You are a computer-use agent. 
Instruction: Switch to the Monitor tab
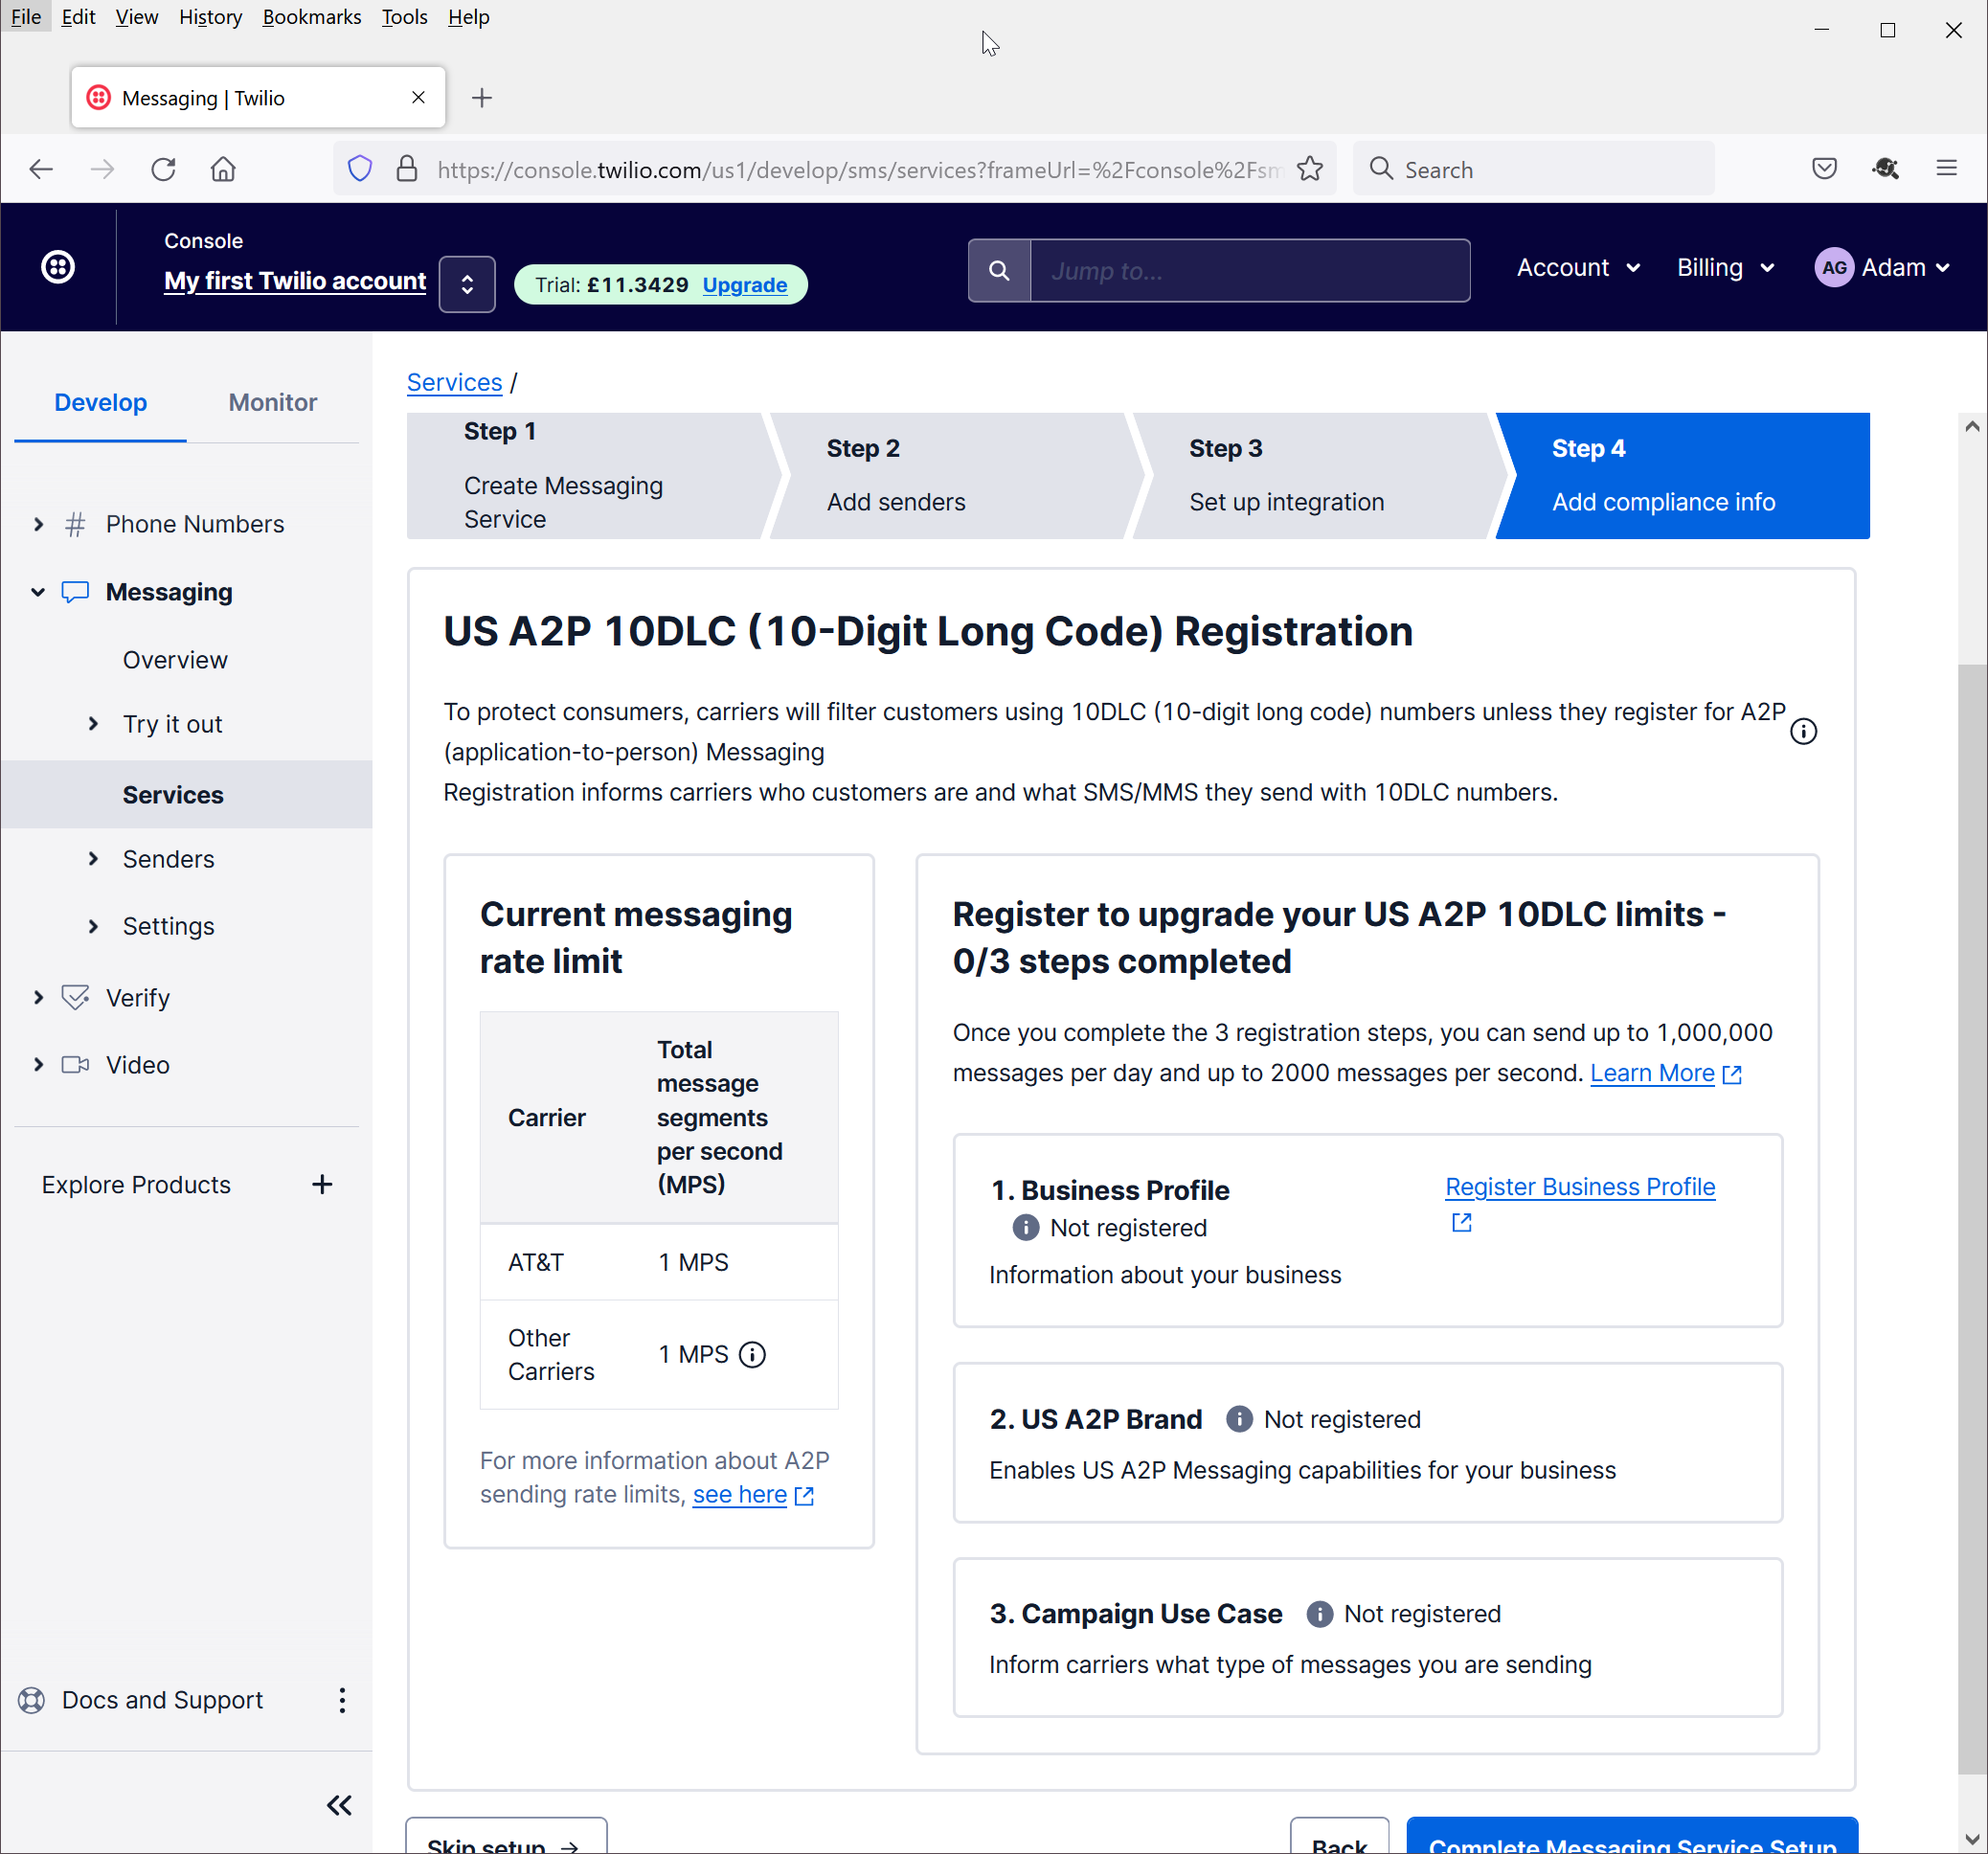tap(272, 402)
